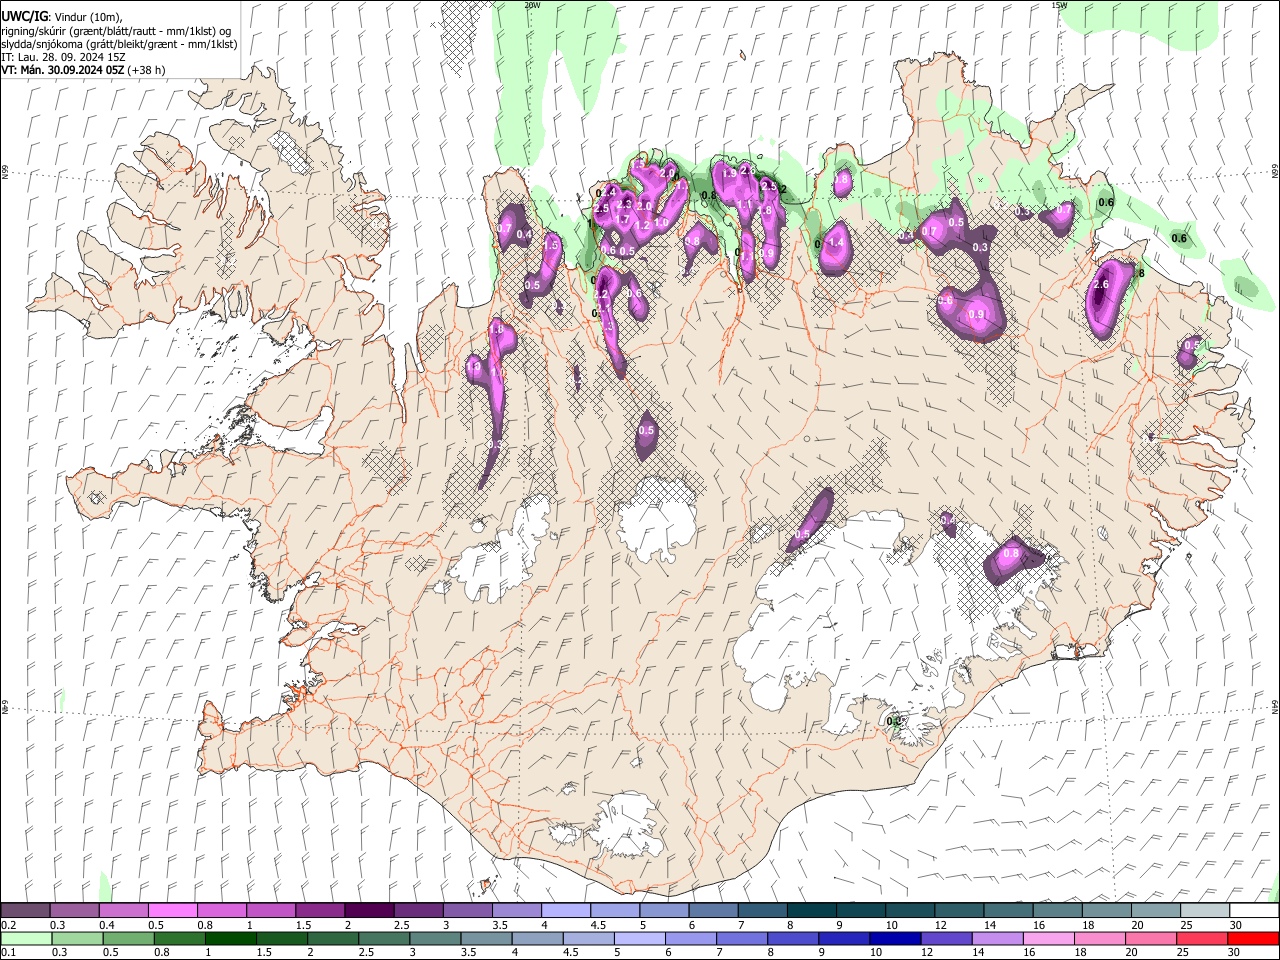The image size is (1280, 960).
Task: Pick bottom-row navy swatch between 10 and 12
Action: [x=894, y=939]
